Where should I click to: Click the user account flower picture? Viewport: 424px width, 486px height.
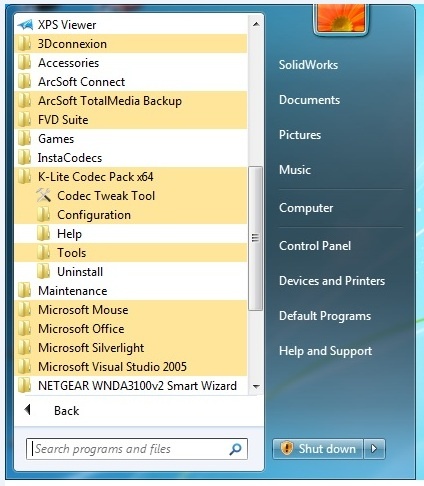pyautogui.click(x=340, y=18)
